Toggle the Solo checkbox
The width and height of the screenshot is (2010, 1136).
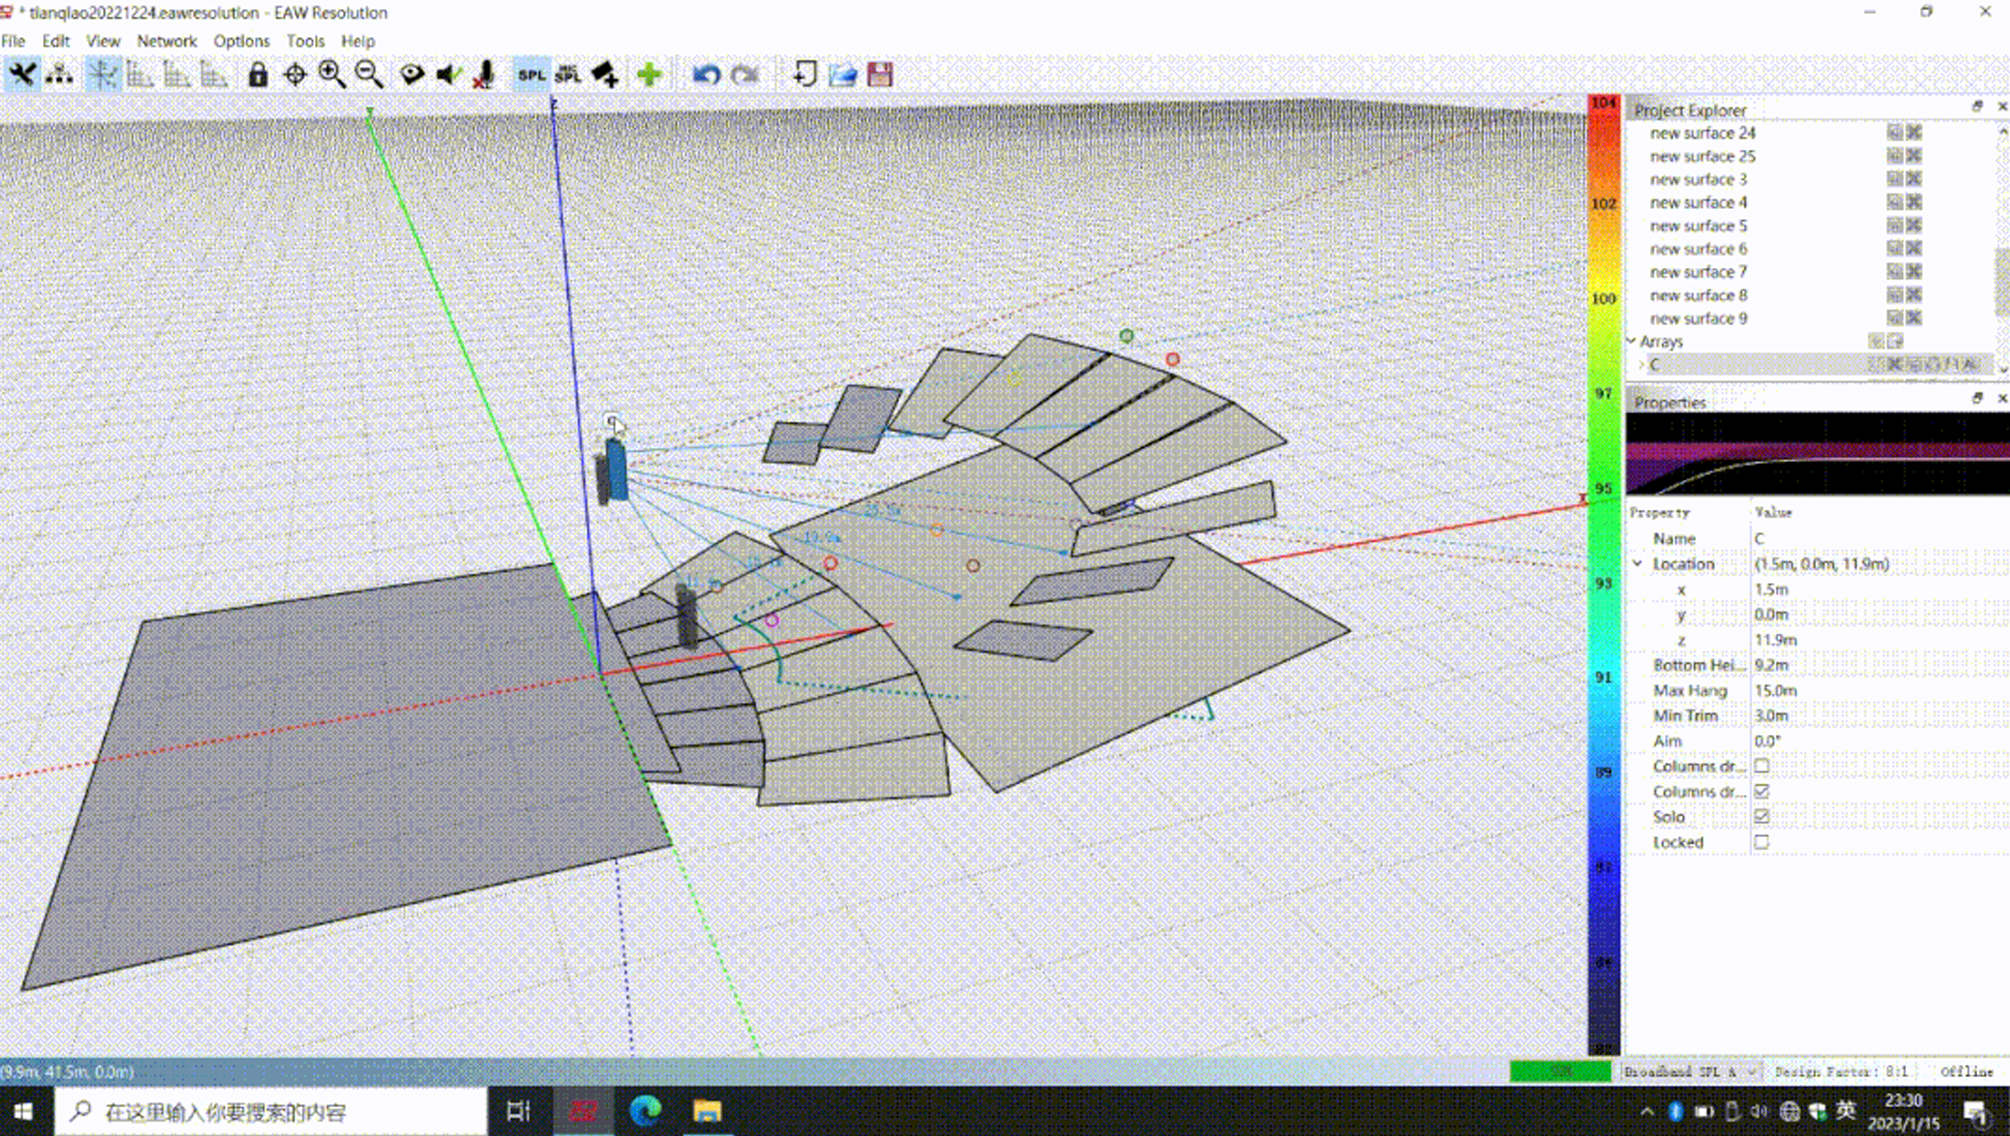point(1762,816)
